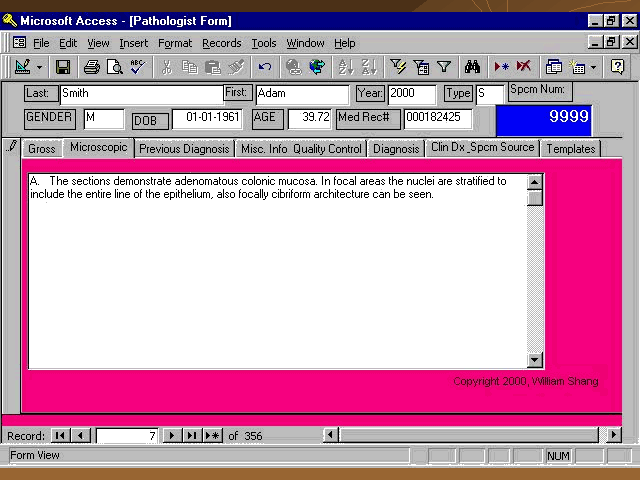Screen dimensions: 640x480
Task: Open Print Preview from the toolbar
Action: [114, 67]
